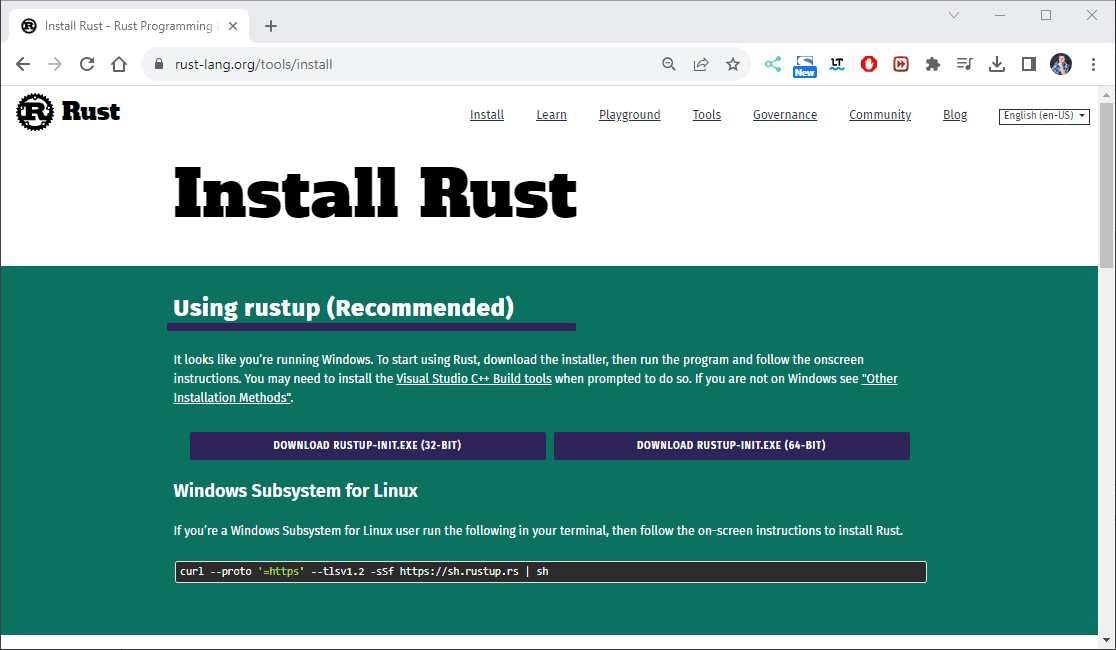Image resolution: width=1116 pixels, height=650 pixels.
Task: Bookmark this page with the star icon
Action: click(733, 64)
